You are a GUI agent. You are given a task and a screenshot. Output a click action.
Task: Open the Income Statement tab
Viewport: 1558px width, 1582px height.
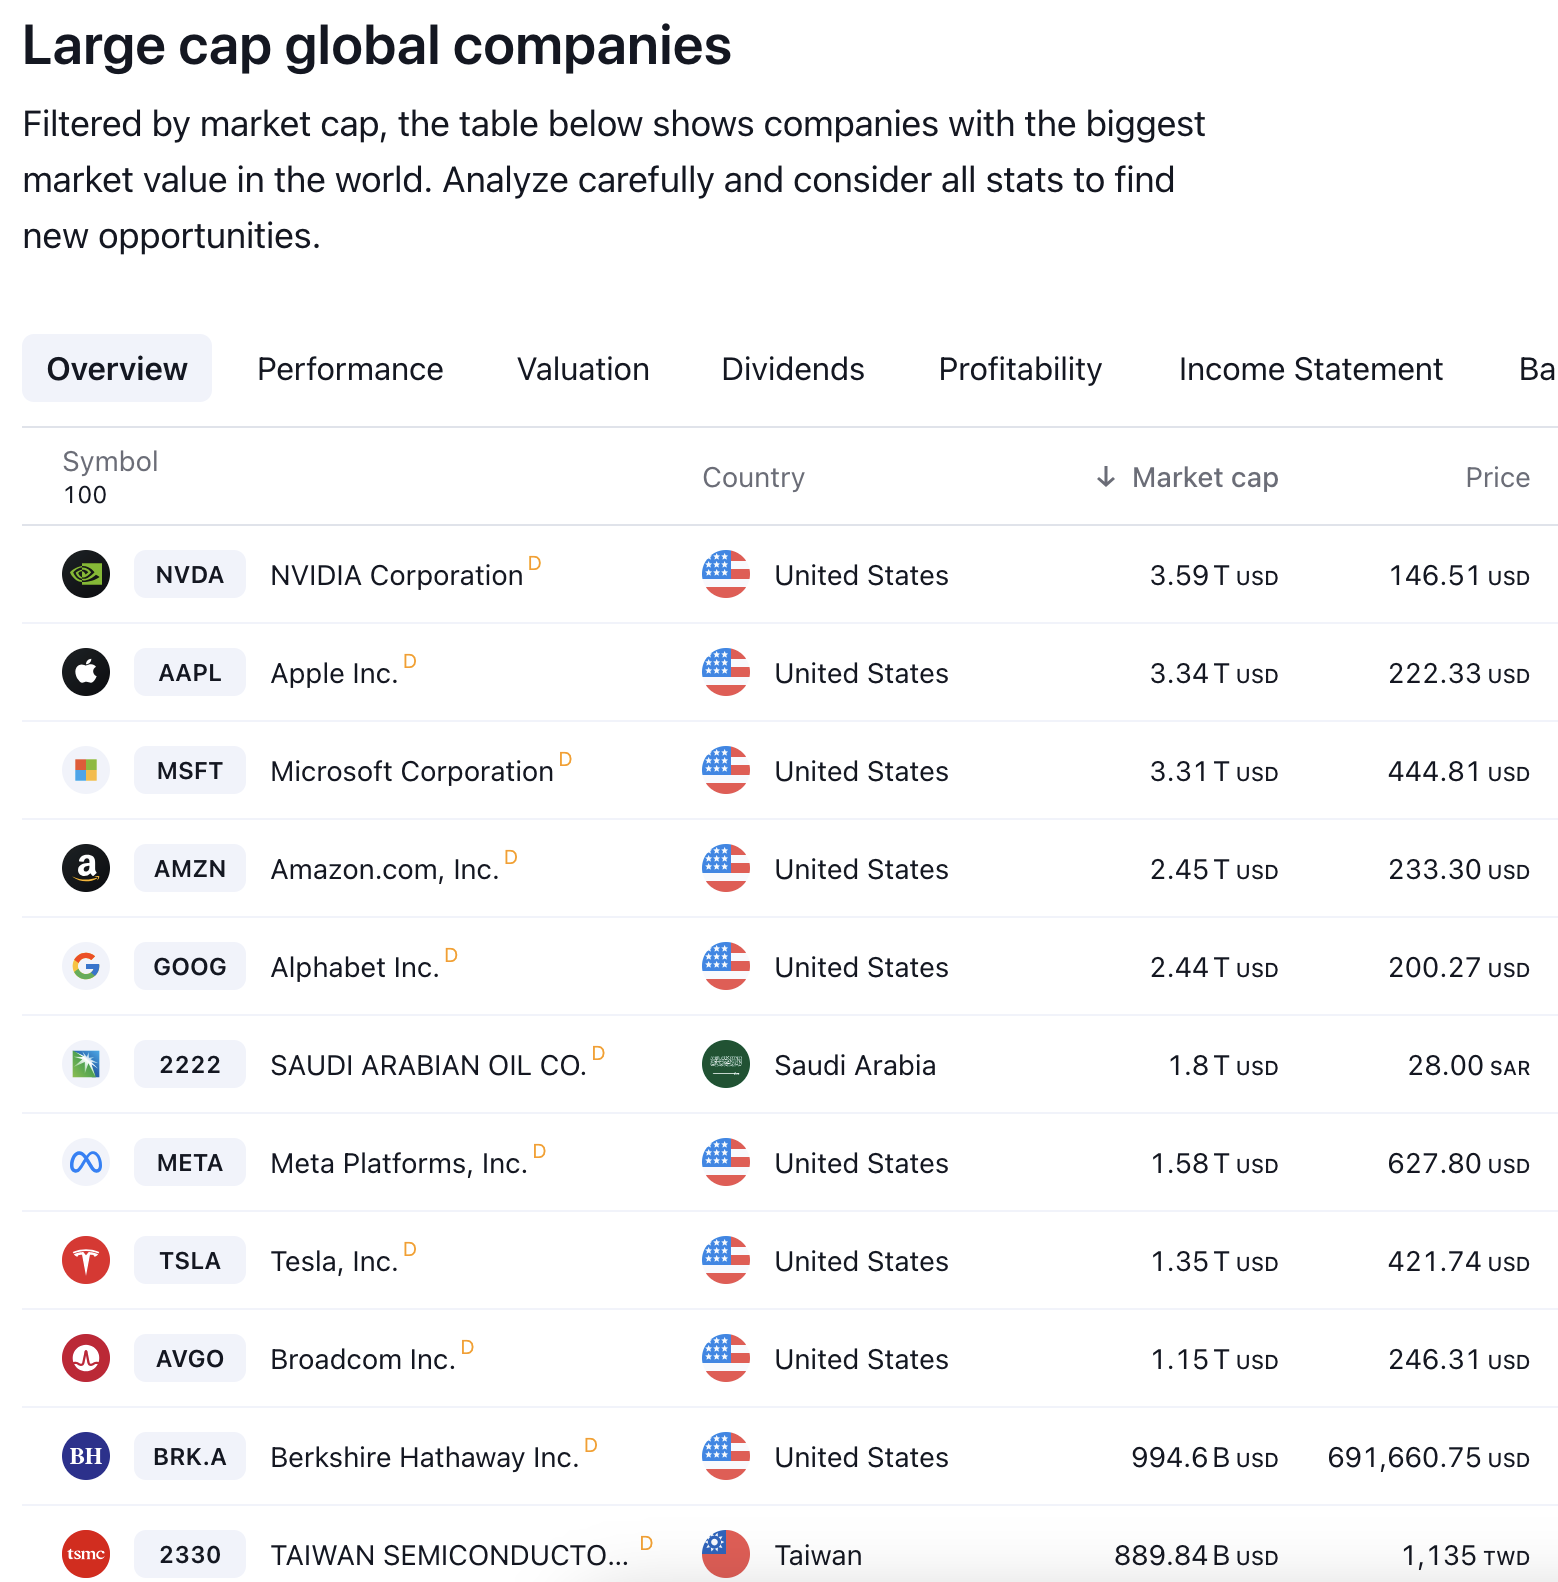(1310, 369)
